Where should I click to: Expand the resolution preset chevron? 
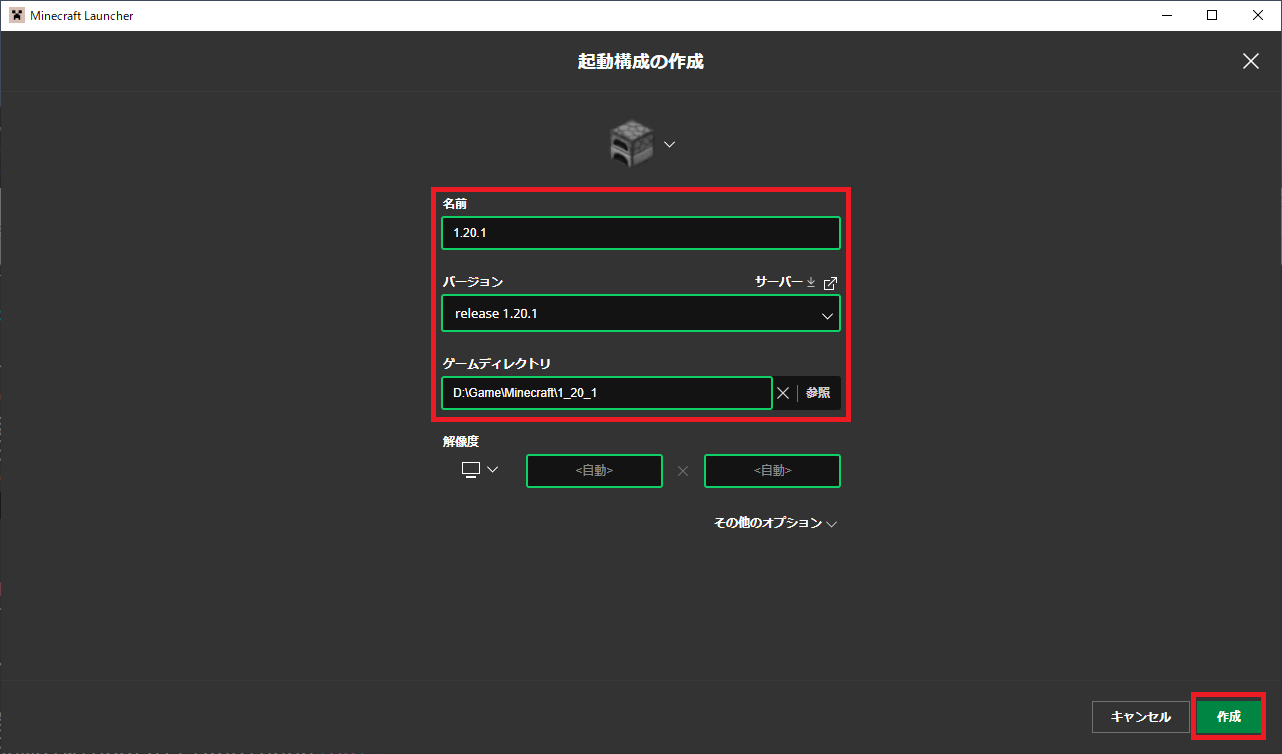click(x=492, y=470)
